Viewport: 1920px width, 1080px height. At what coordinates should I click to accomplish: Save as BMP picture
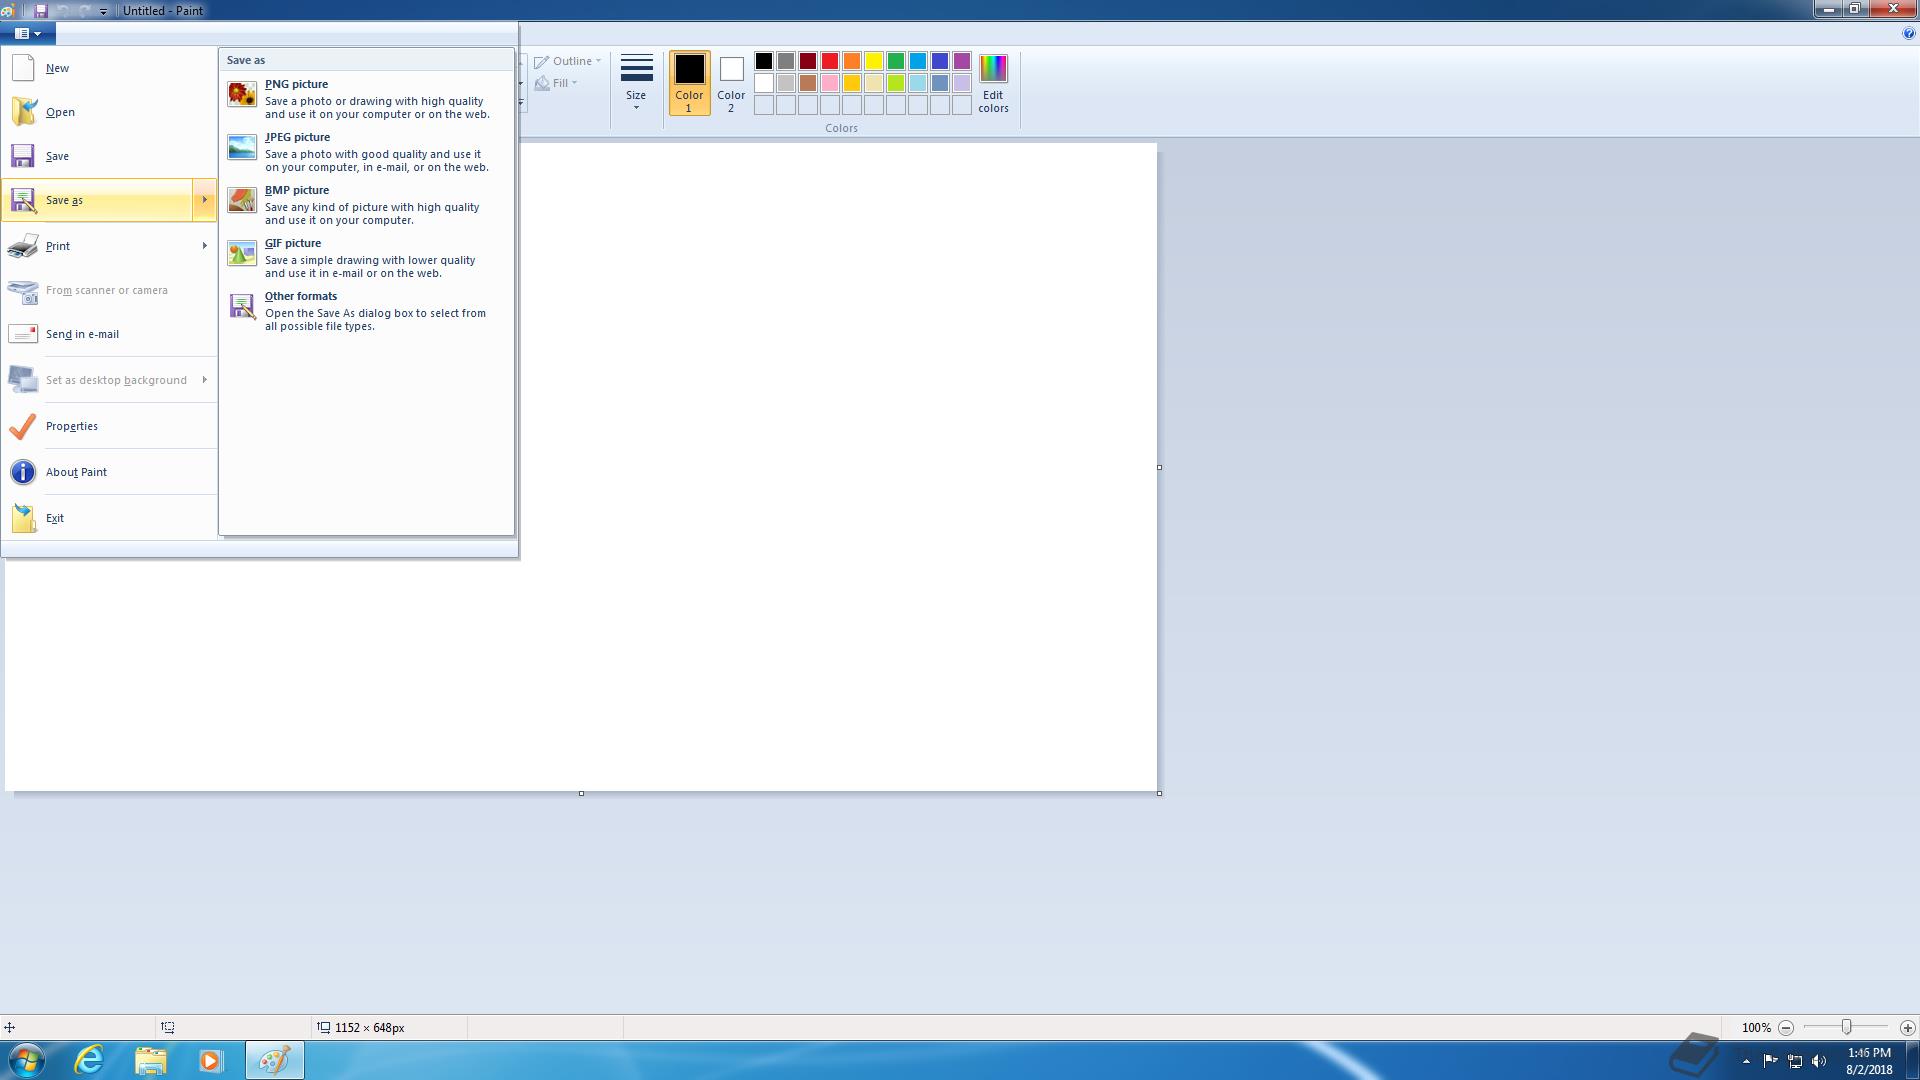point(366,204)
